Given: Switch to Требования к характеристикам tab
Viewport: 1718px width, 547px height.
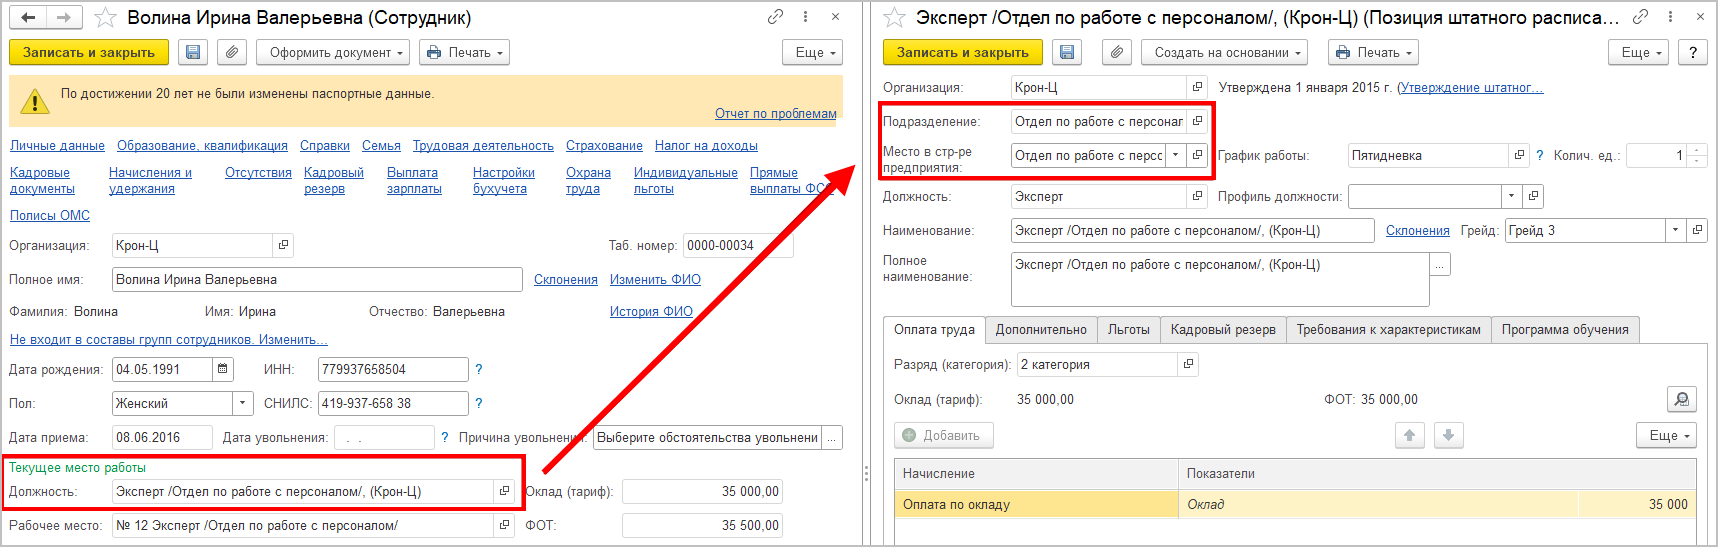Looking at the screenshot, I should tap(1389, 329).
